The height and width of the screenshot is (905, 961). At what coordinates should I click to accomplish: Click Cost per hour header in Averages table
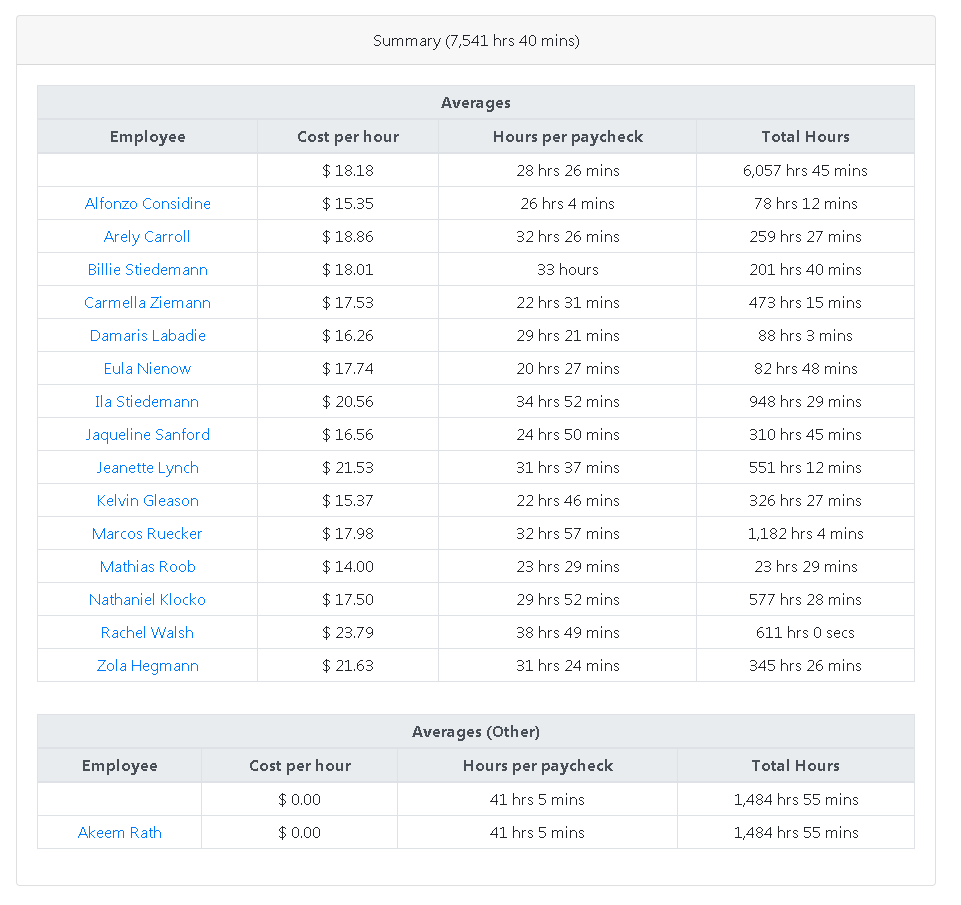point(348,137)
